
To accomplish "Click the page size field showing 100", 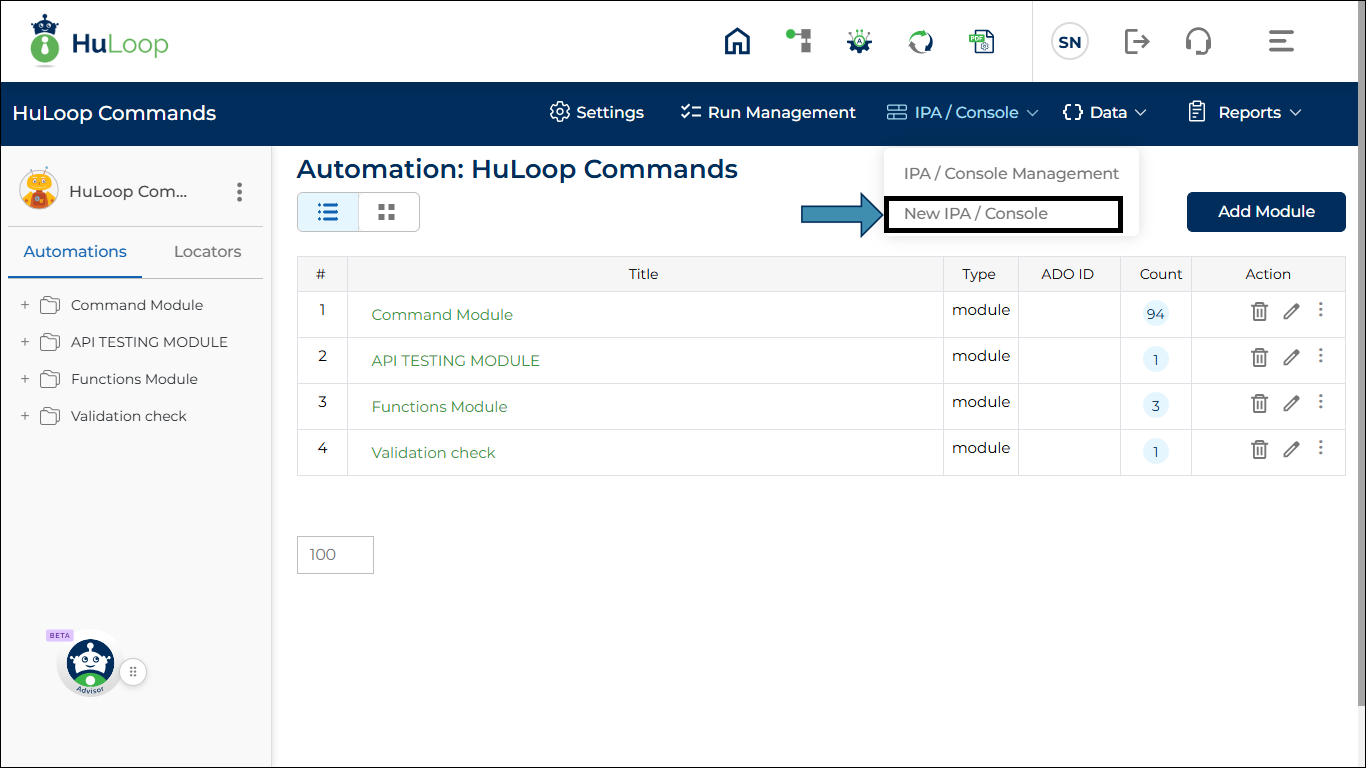I will coord(335,555).
